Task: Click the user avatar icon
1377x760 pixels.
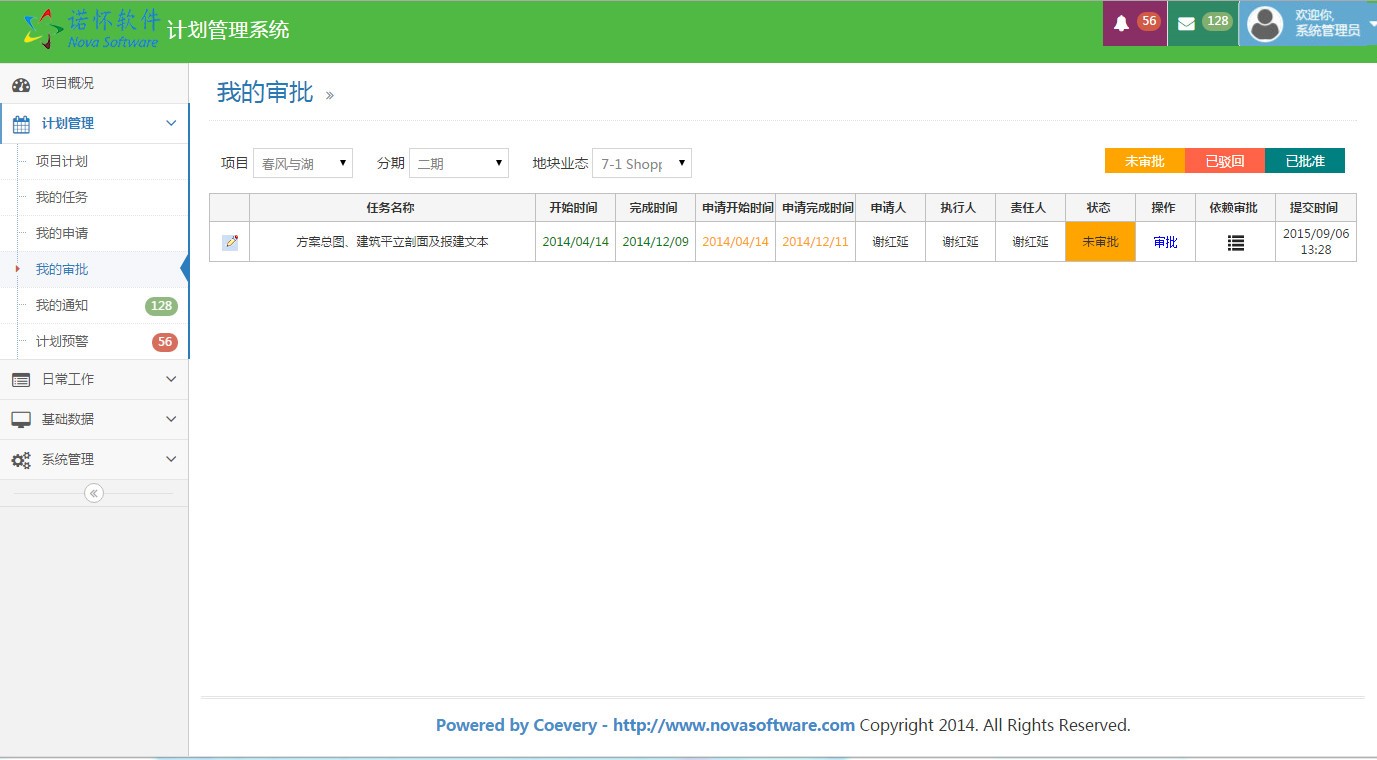Action: click(1265, 24)
